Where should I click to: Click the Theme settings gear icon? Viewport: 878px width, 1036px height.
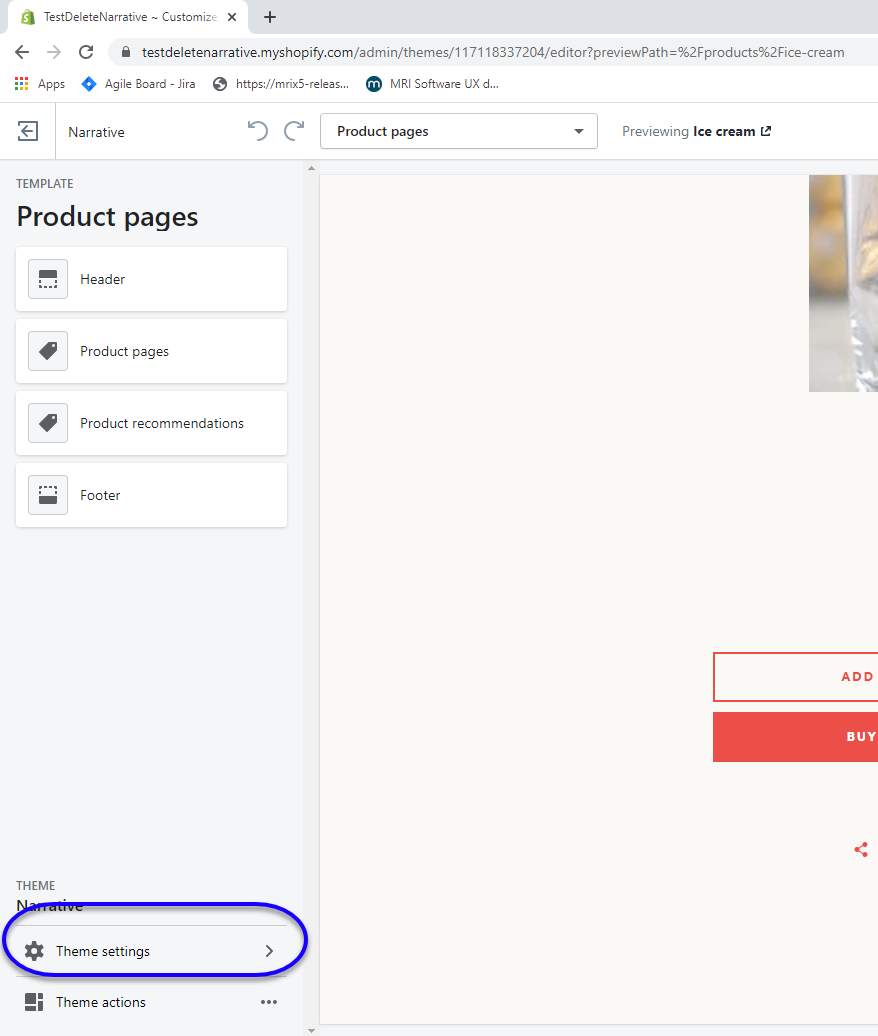[x=34, y=951]
